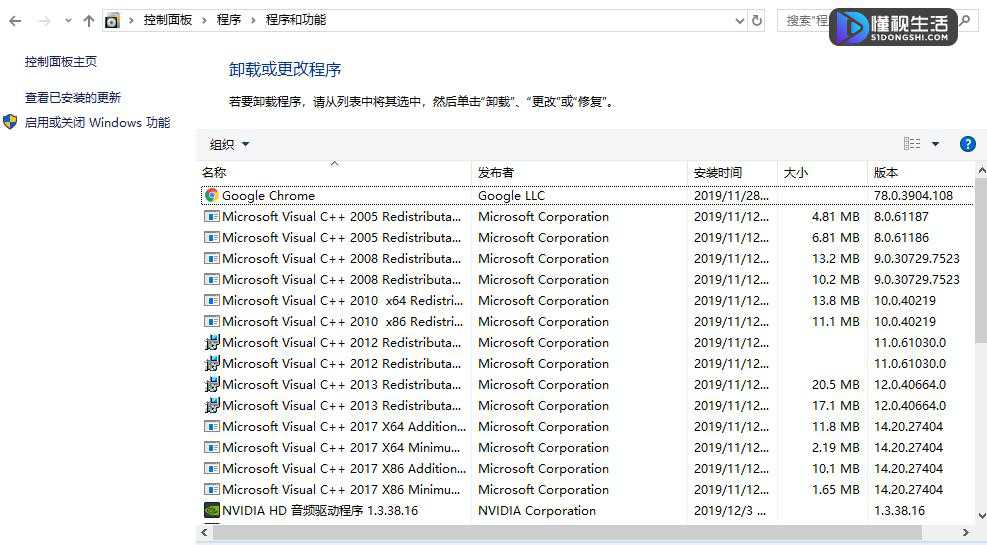987x545 pixels.
Task: Click the horizontal scrollbar right arrow
Action: click(x=966, y=532)
